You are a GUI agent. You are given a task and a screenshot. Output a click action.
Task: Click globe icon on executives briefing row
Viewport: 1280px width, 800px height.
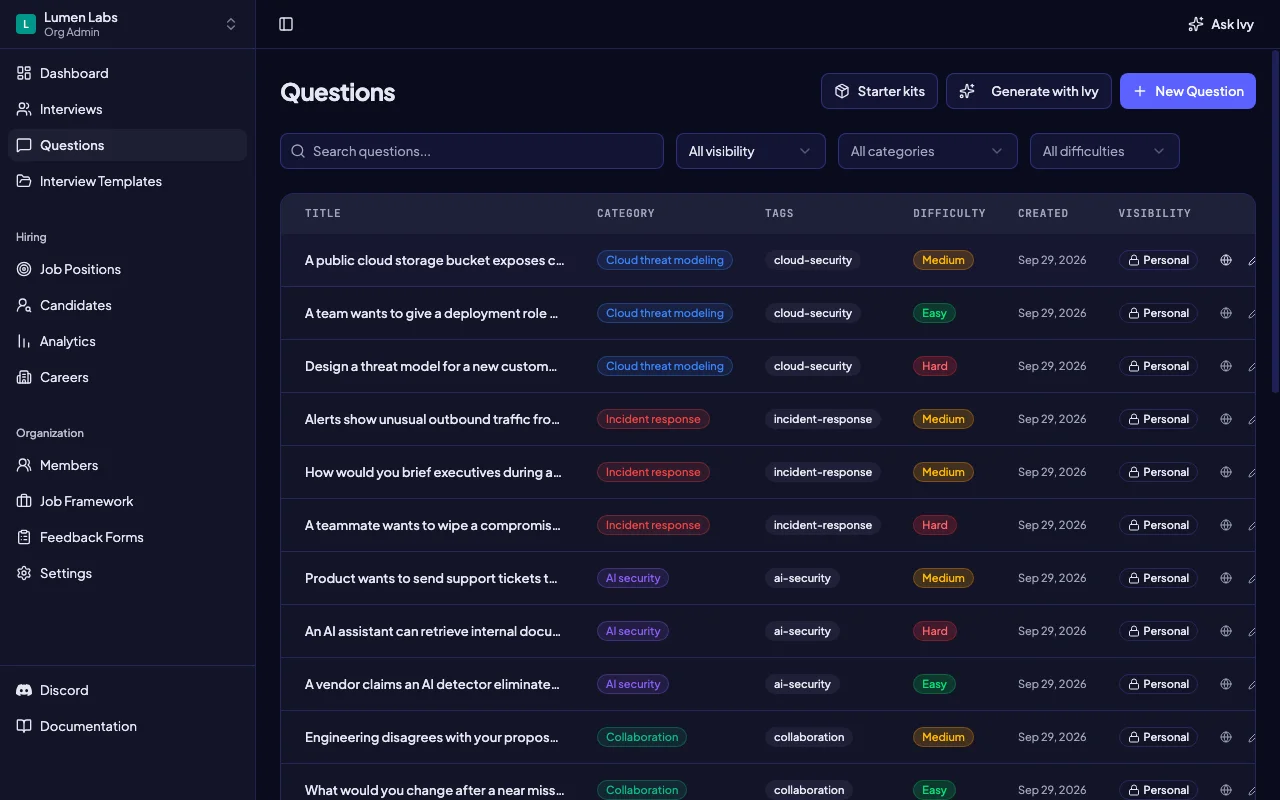pos(1226,472)
